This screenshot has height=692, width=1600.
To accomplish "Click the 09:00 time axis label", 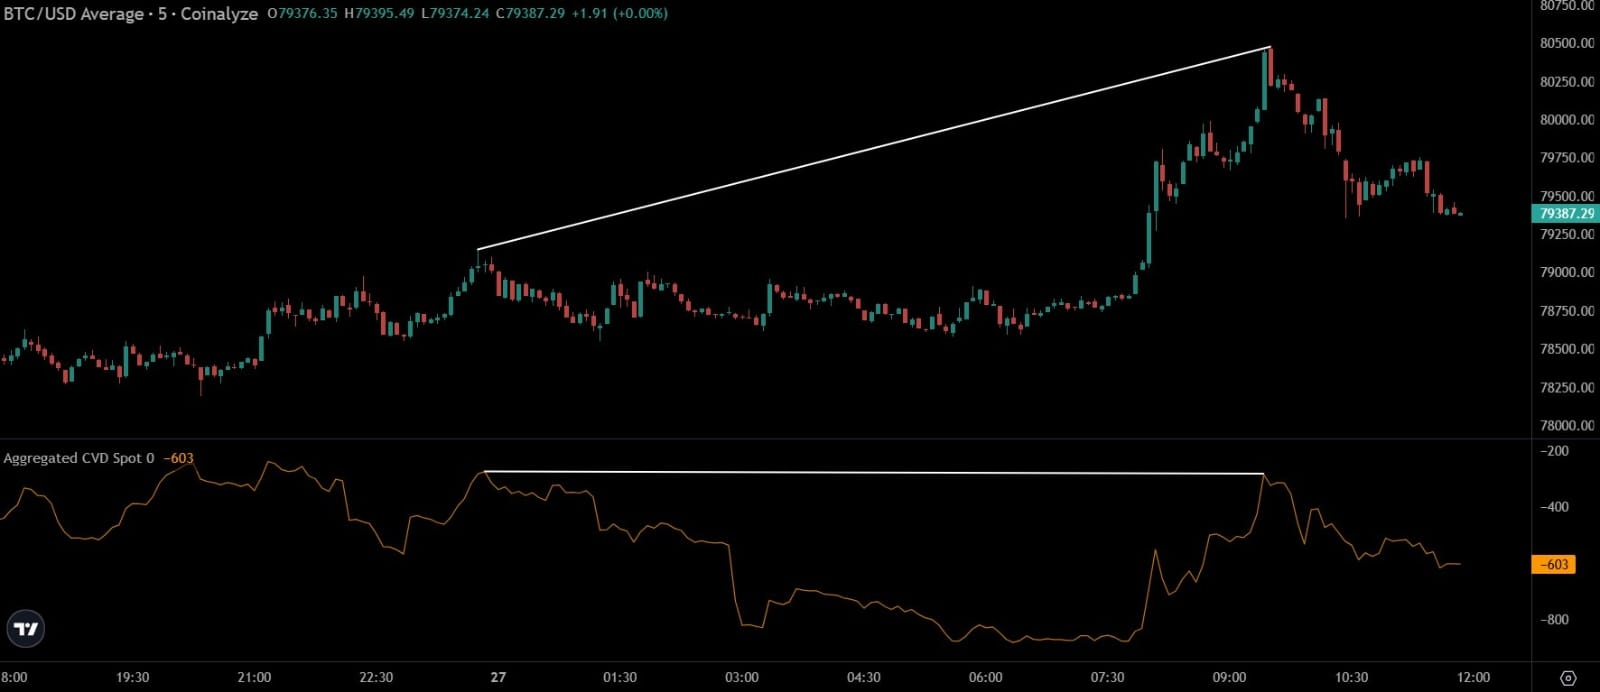I will (1230, 677).
